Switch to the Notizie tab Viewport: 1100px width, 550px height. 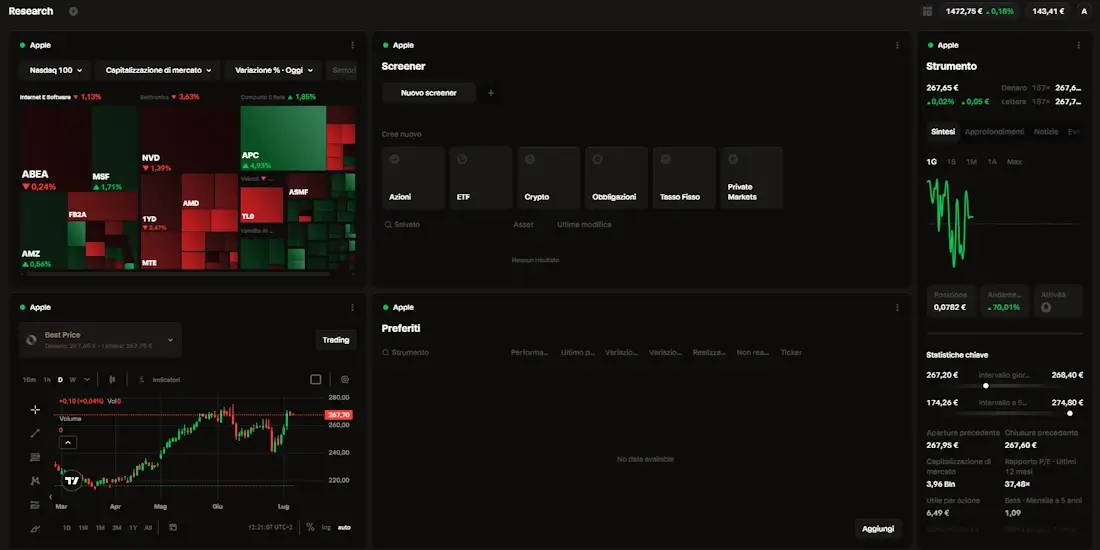click(x=1046, y=132)
